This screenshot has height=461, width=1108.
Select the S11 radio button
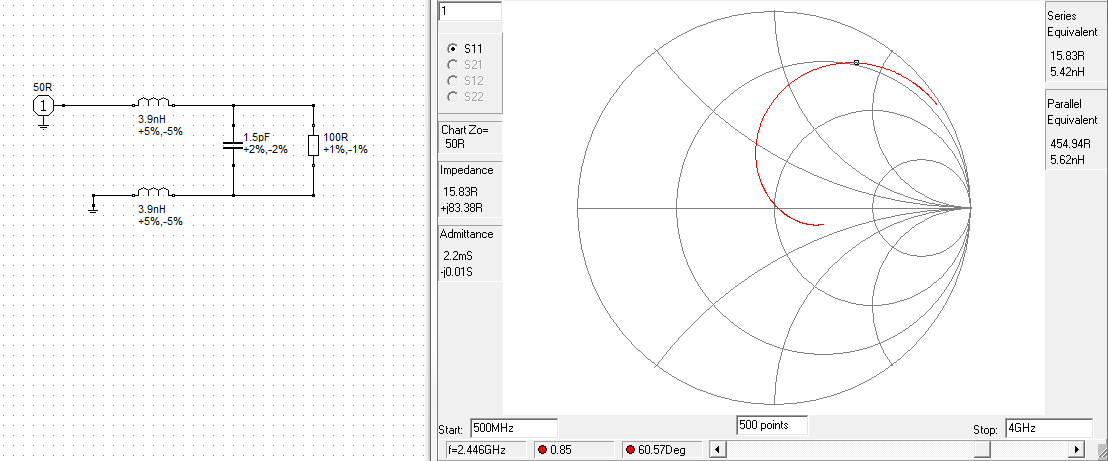pos(453,49)
